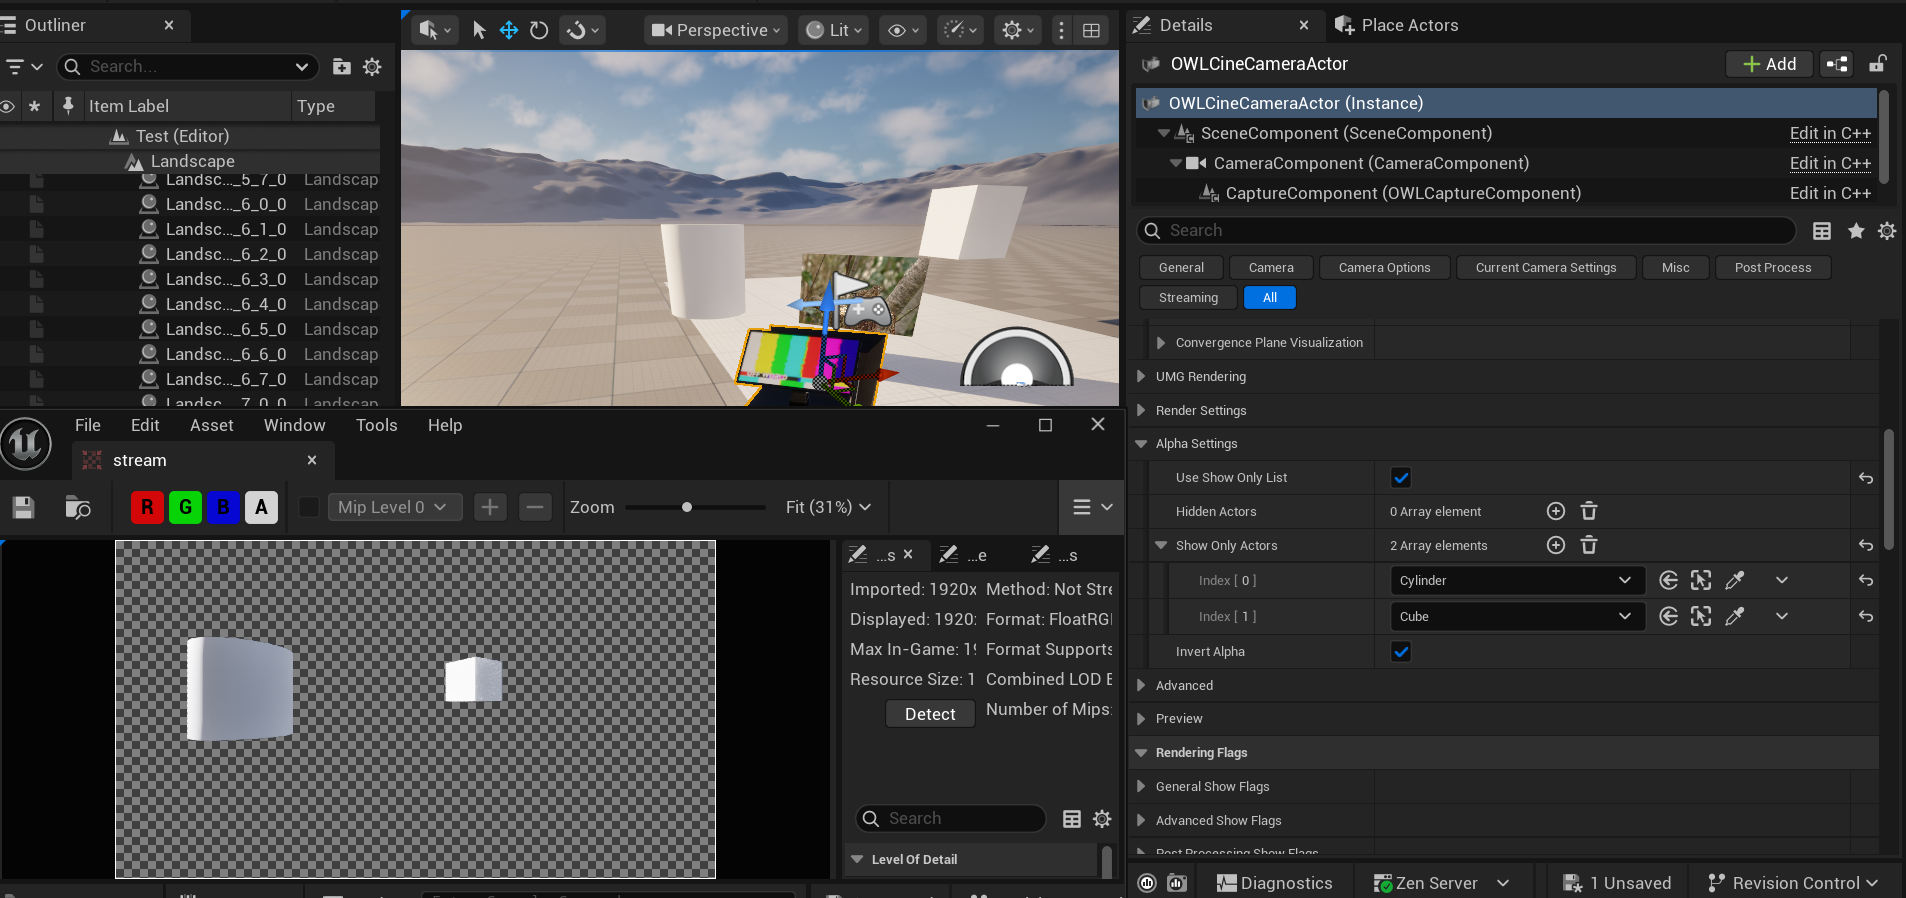Select the rotate tool in viewport toolbar
The height and width of the screenshot is (898, 1906).
click(x=539, y=30)
